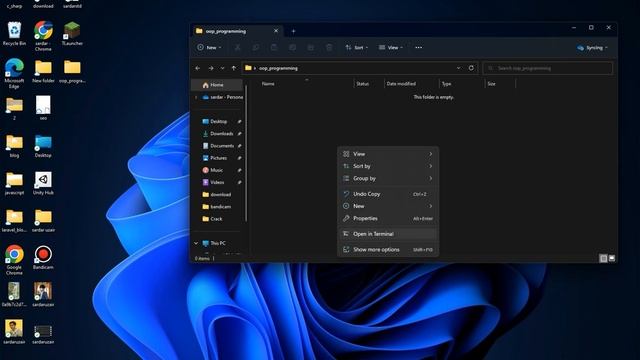Open the New submenu in context menu
Viewport: 640px width, 360px height.
click(388, 206)
